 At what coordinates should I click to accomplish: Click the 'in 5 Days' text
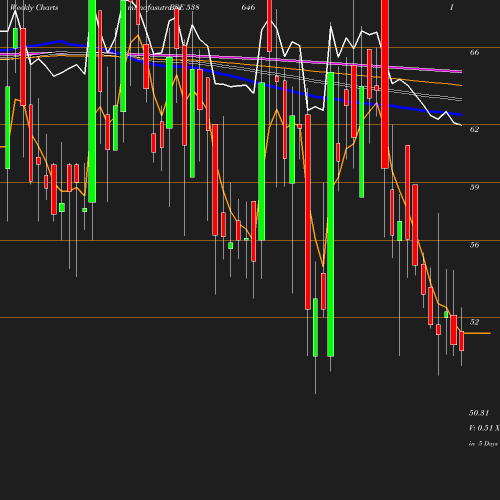(x=483, y=444)
